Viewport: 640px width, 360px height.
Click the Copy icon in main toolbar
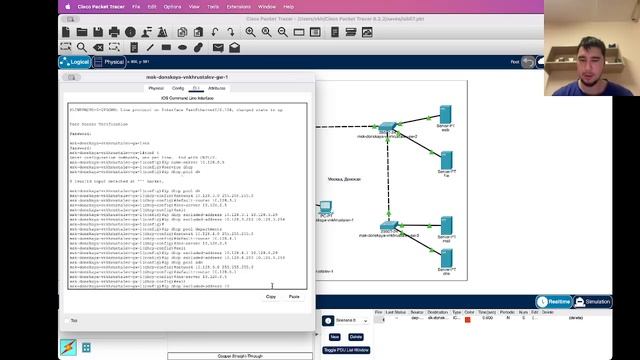point(182,32)
